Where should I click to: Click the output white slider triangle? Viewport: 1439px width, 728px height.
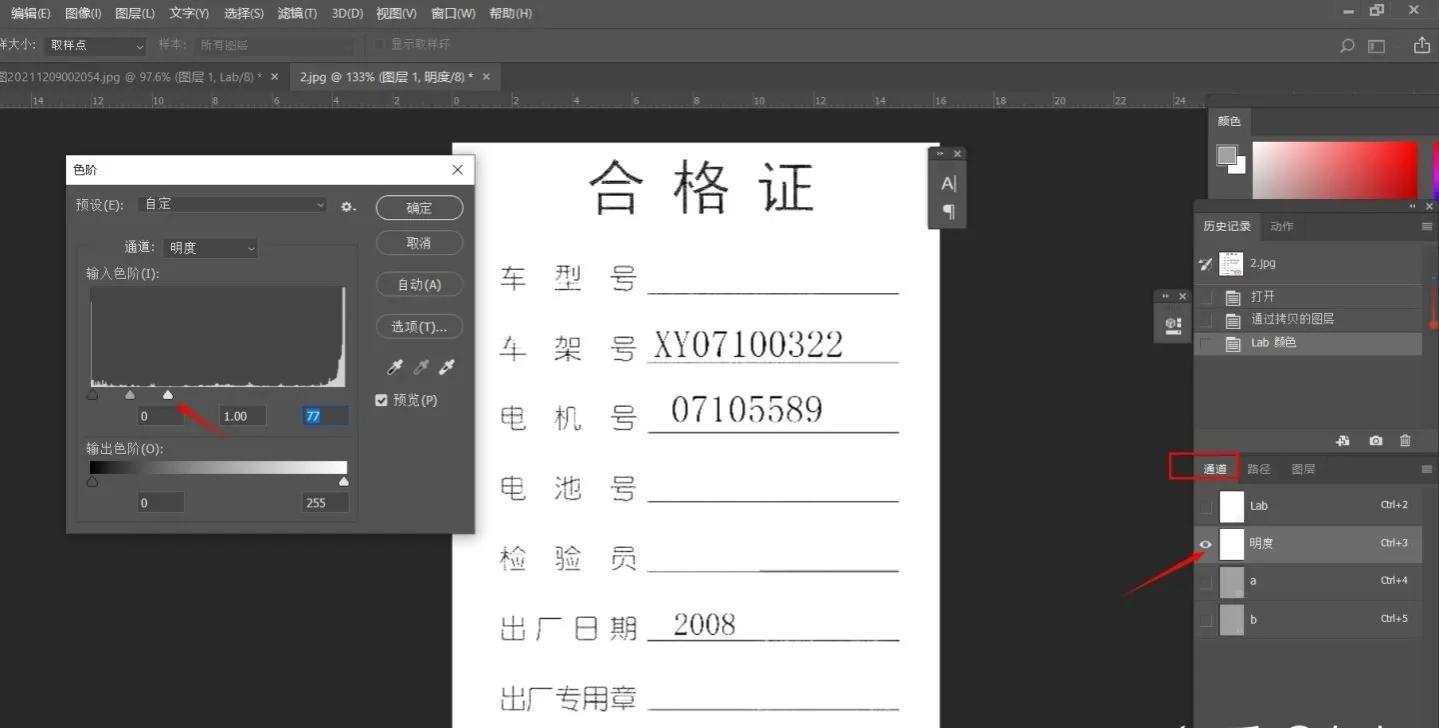[x=344, y=482]
